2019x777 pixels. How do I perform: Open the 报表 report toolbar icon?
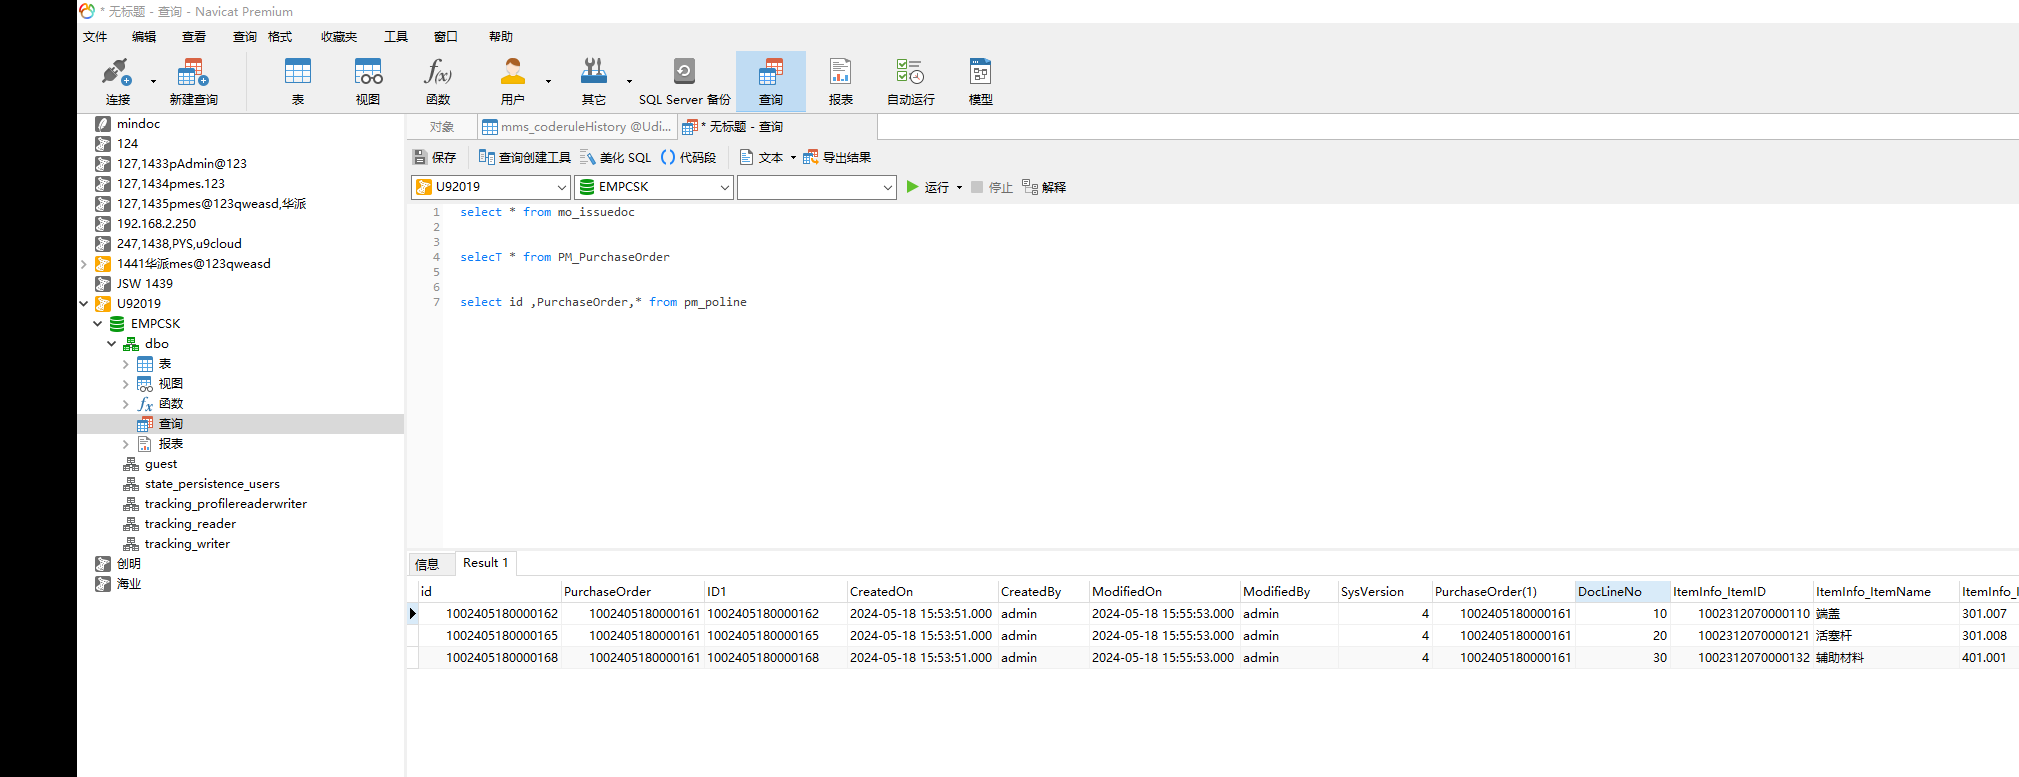pos(840,81)
